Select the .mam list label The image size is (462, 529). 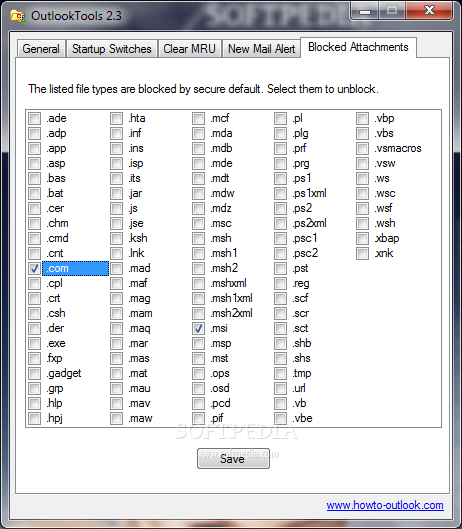click(140, 313)
